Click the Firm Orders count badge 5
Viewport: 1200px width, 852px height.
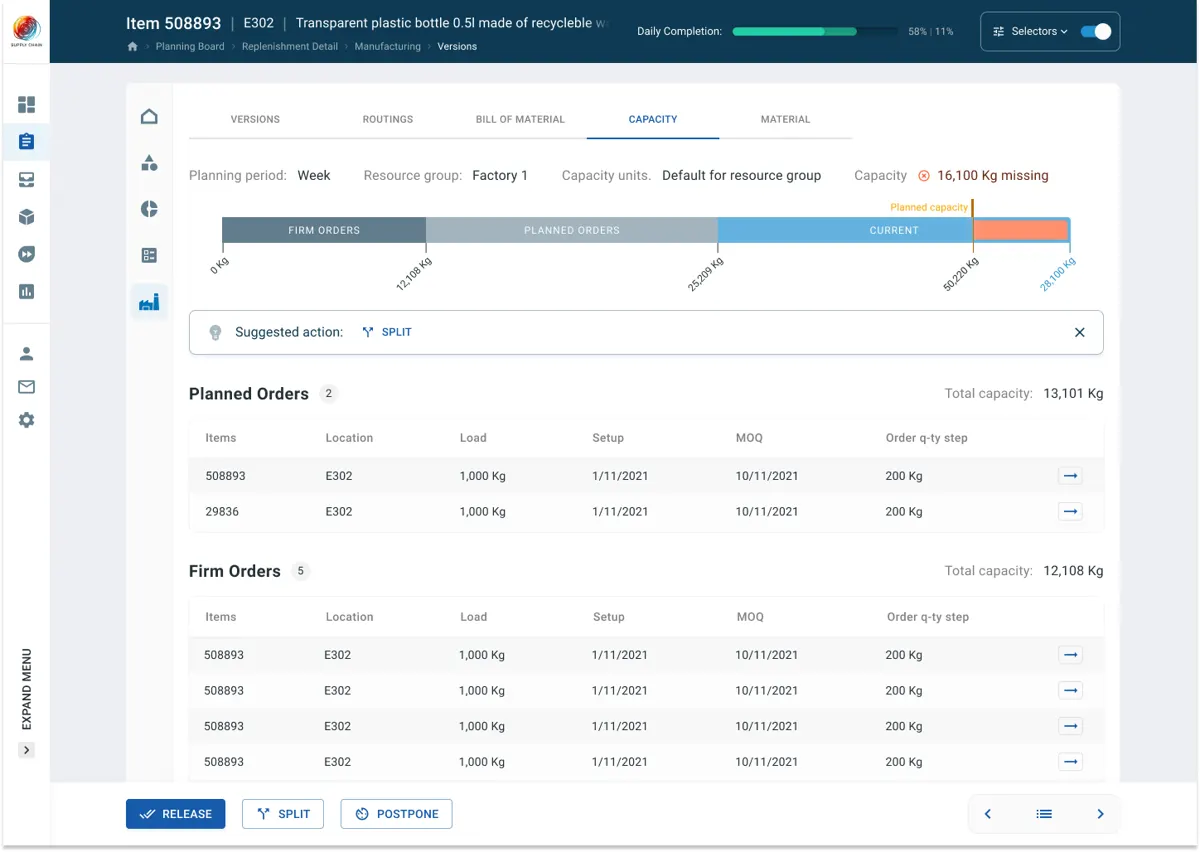(x=301, y=571)
